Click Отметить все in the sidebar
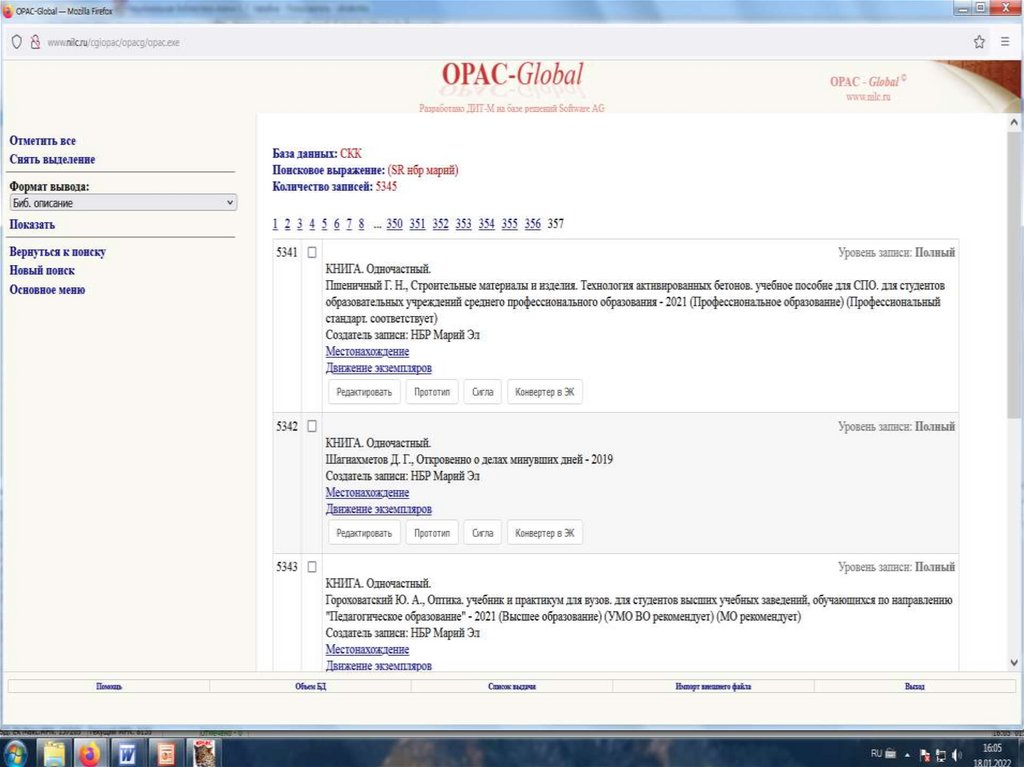Screen dimensions: 1024x767 click(x=42, y=140)
